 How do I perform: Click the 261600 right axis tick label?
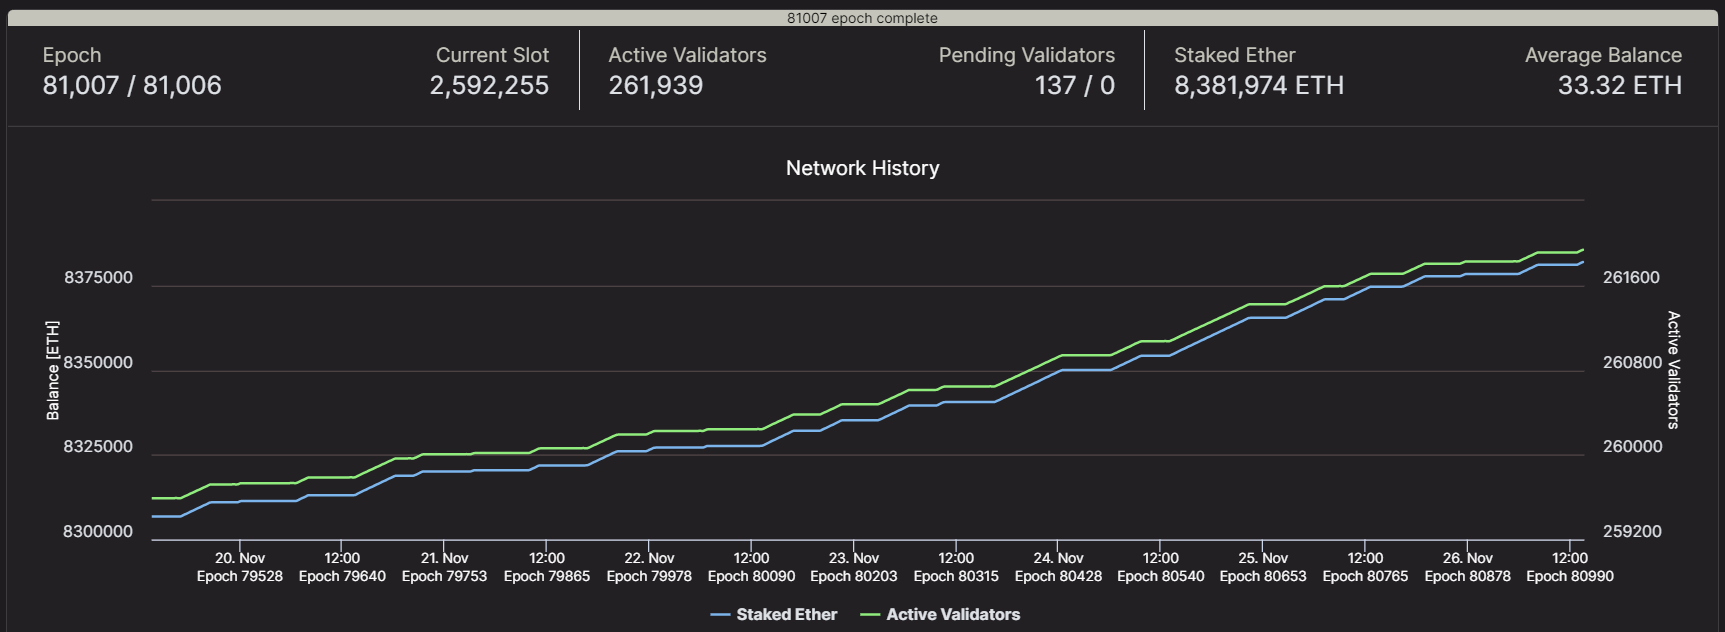click(1631, 278)
